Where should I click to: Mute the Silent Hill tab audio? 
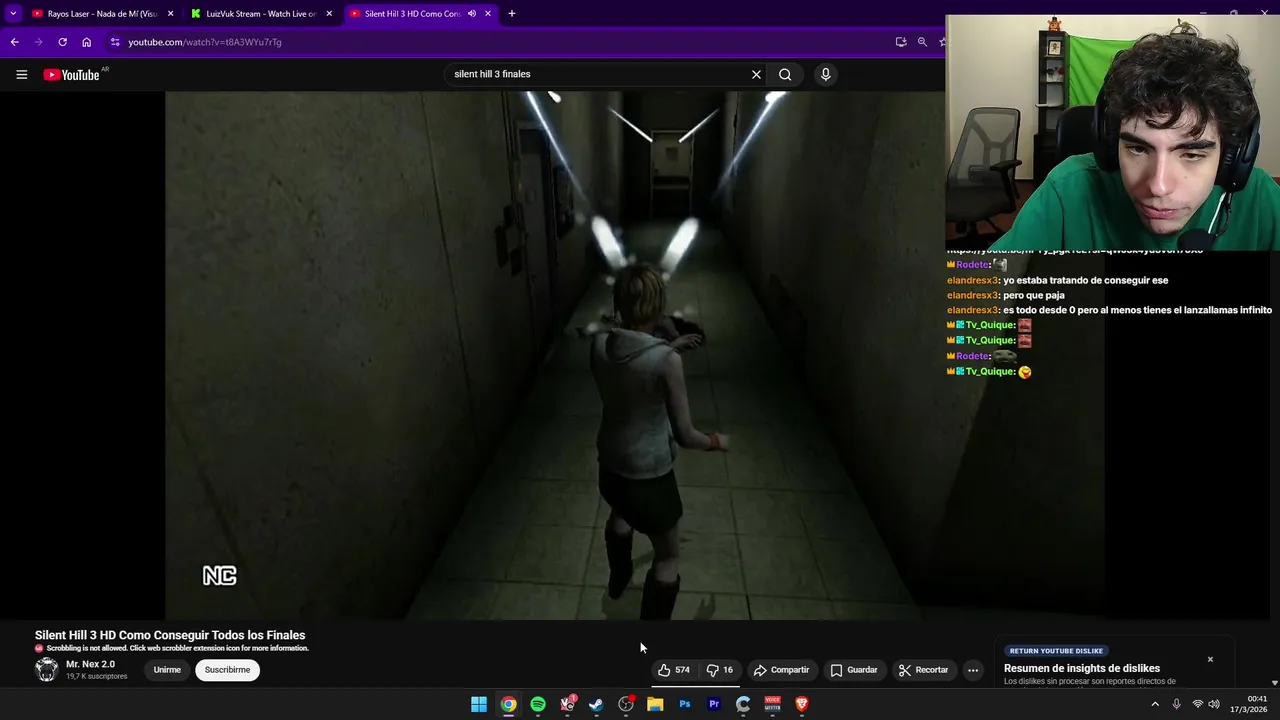[471, 14]
